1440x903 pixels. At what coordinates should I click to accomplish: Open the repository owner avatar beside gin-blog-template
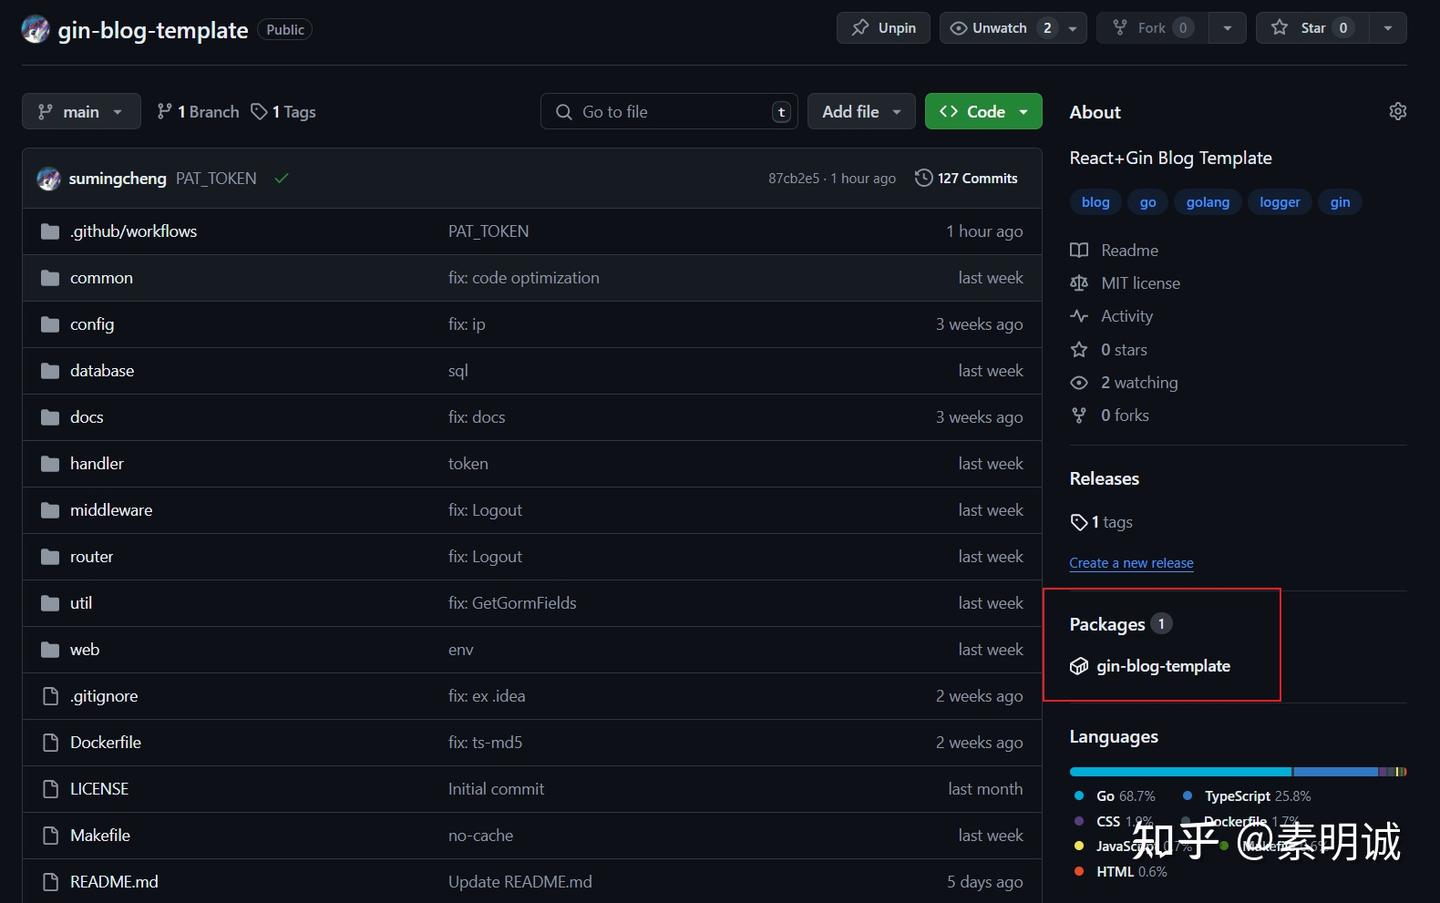(35, 30)
